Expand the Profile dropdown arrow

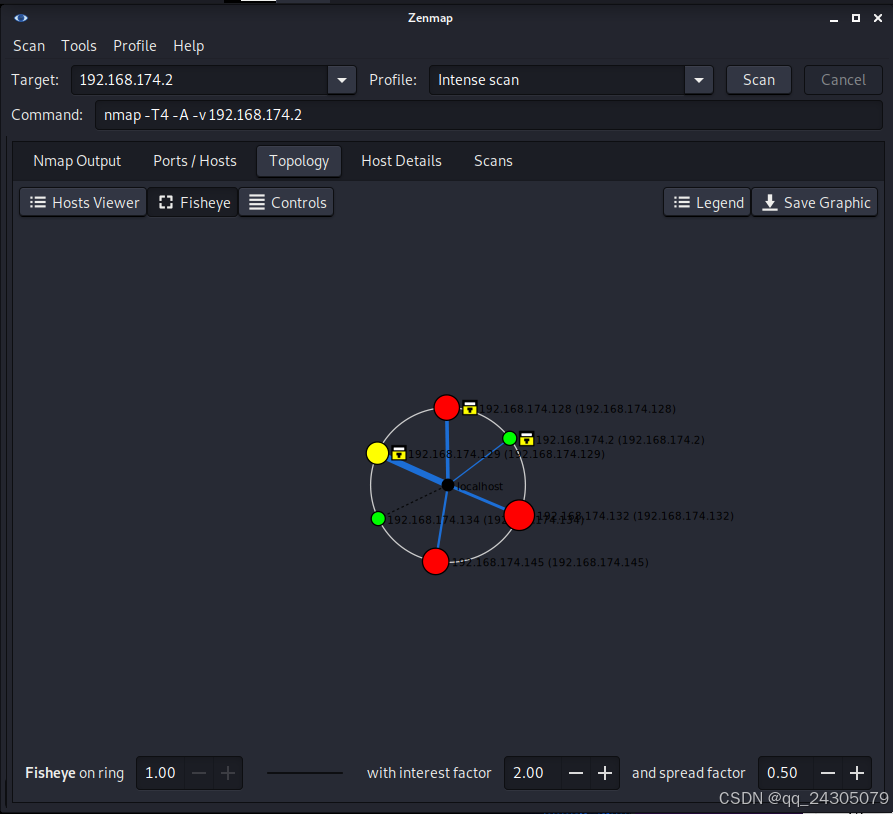click(x=699, y=80)
